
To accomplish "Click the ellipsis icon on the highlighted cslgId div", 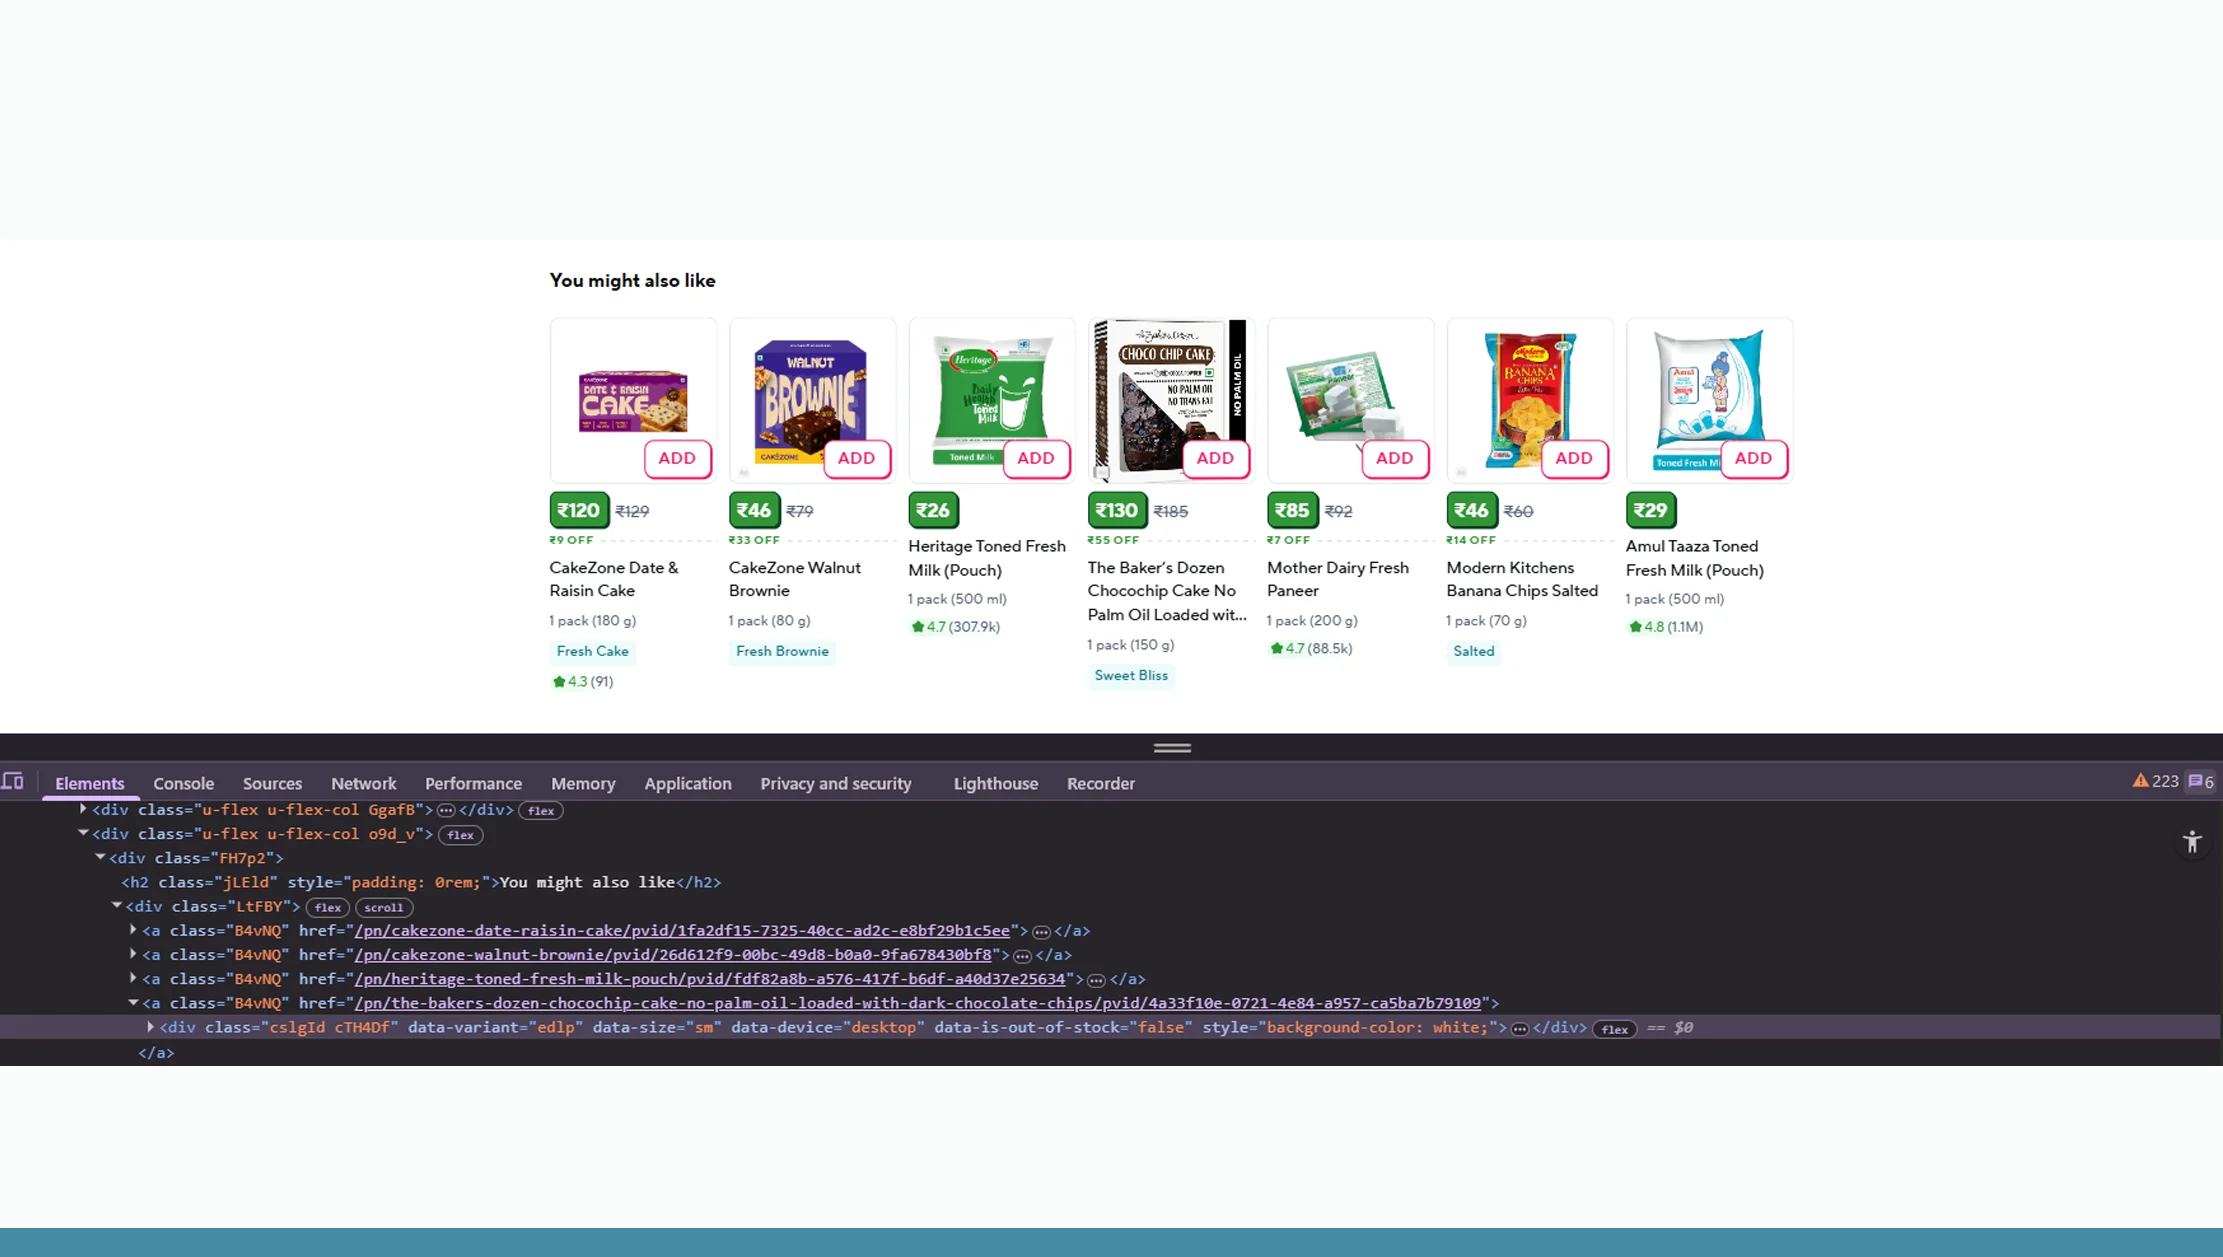I will [1520, 1027].
